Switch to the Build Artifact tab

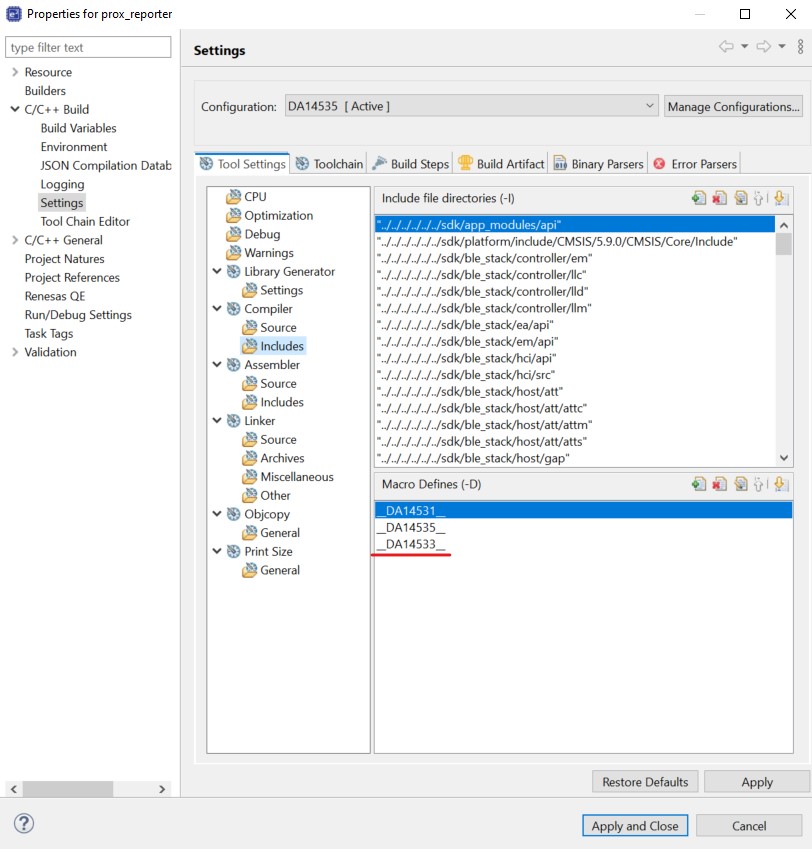(501, 164)
